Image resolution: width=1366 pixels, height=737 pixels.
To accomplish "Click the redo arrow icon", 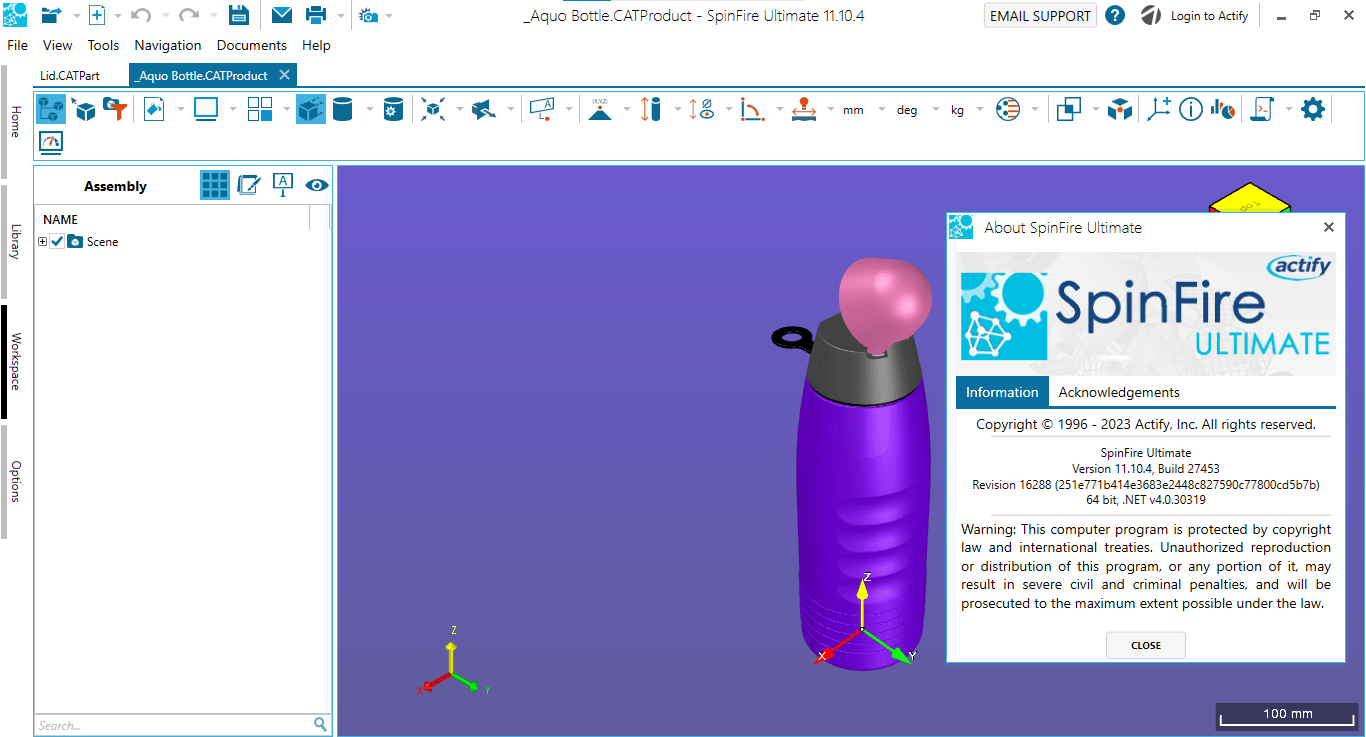I will (x=188, y=15).
